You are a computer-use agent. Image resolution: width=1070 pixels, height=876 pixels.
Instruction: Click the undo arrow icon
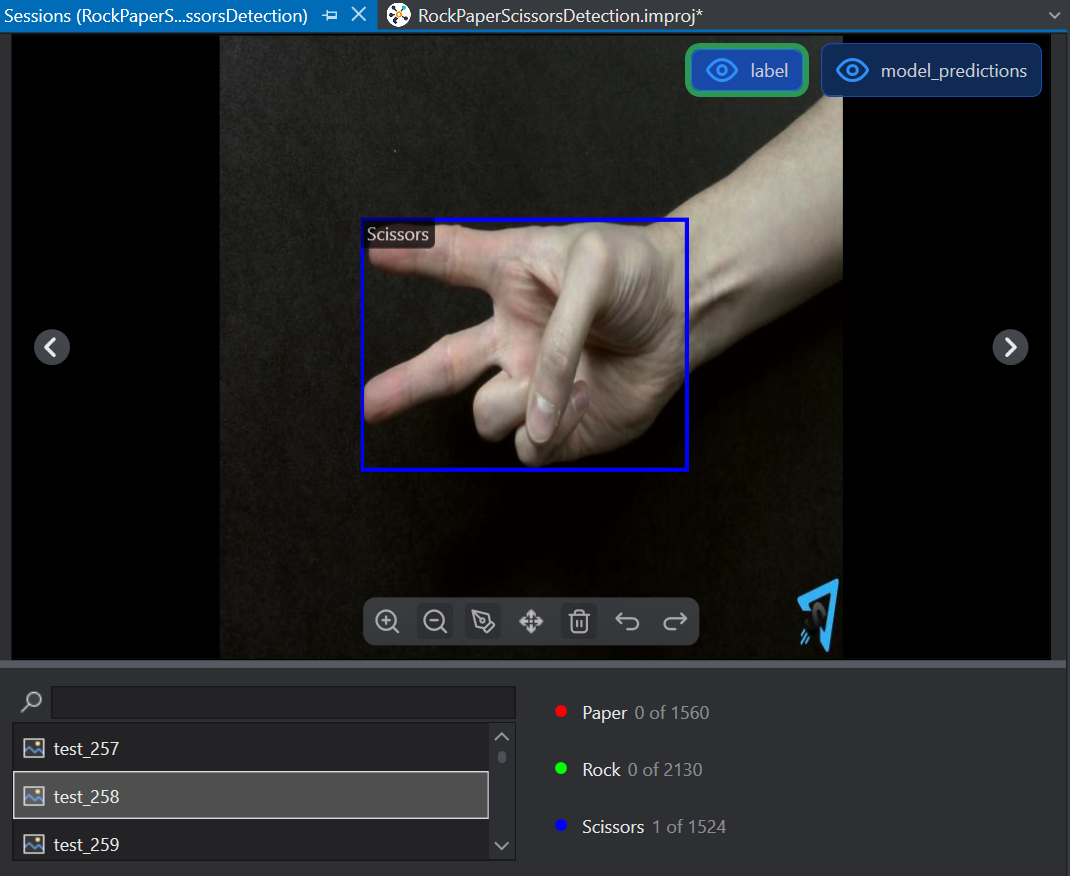pos(627,622)
